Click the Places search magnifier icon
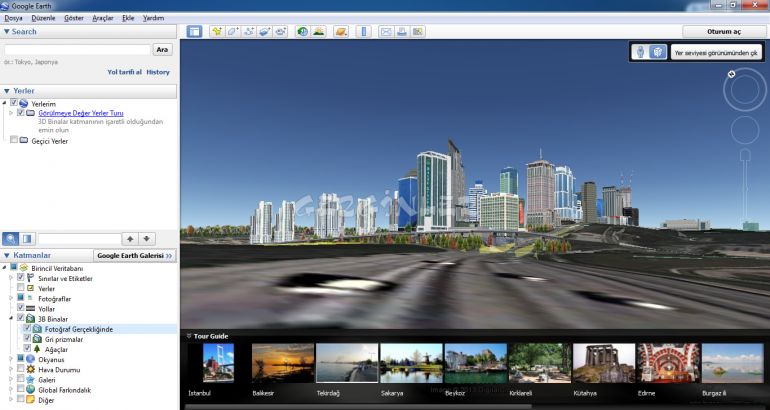 coord(10,239)
